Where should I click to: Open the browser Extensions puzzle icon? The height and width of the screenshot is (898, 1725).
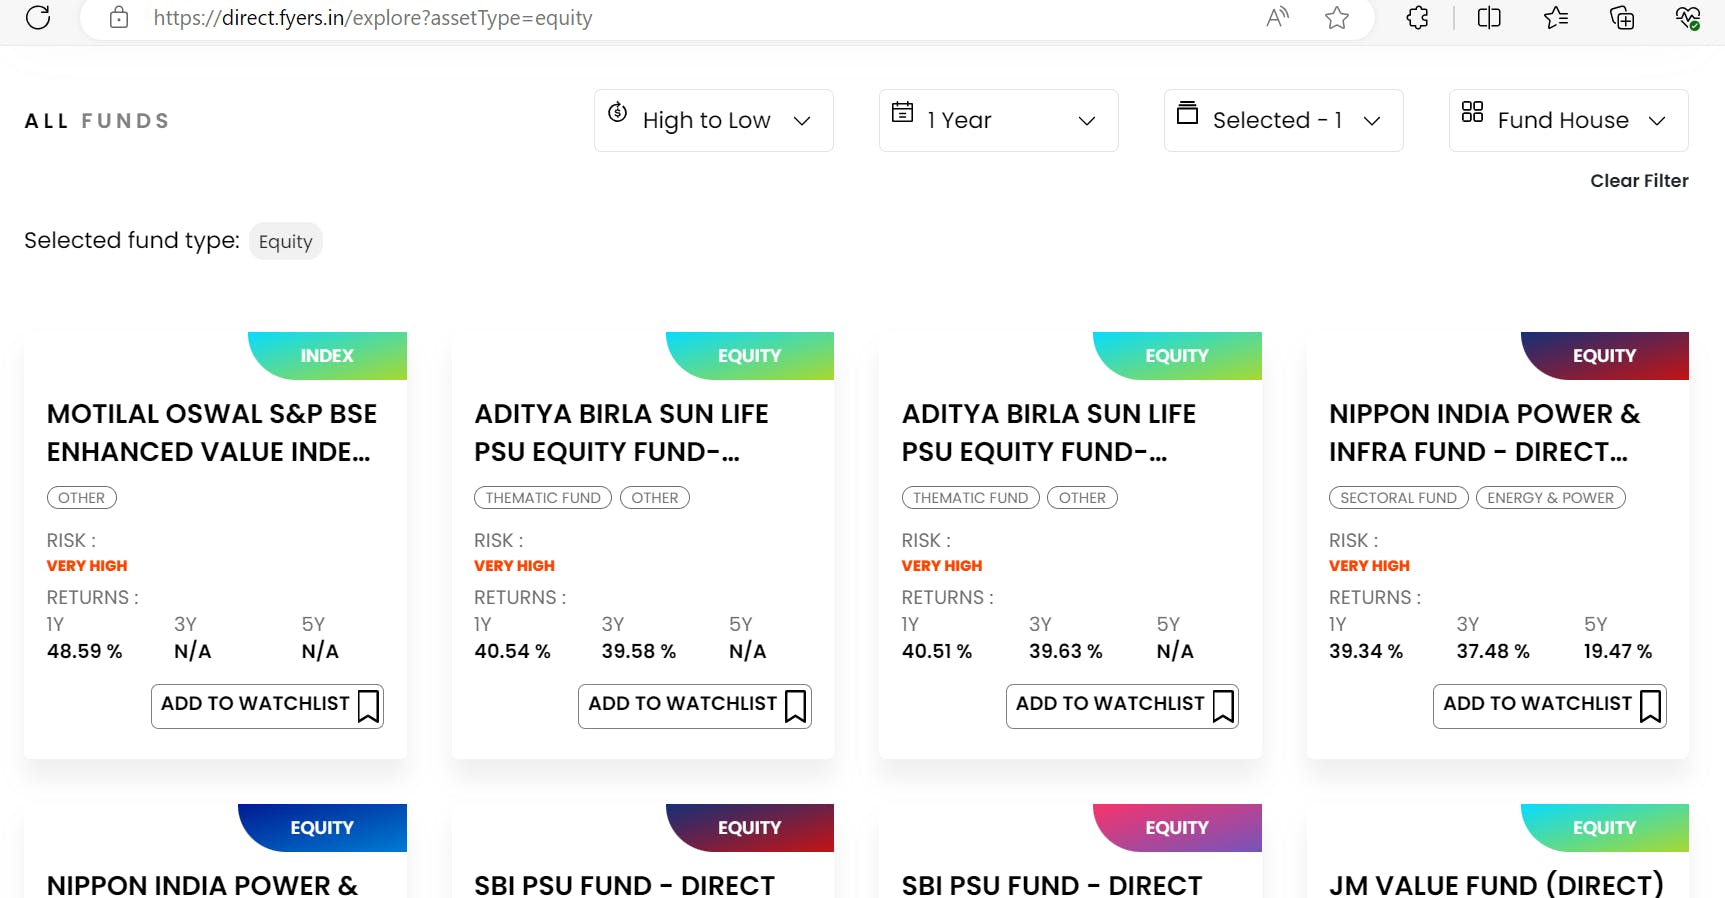[x=1417, y=18]
